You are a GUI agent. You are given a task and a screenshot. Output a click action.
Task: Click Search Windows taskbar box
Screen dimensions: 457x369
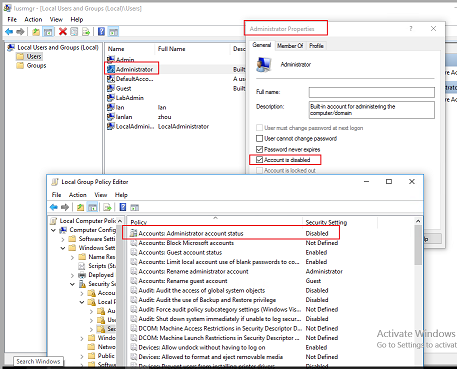[38, 361]
